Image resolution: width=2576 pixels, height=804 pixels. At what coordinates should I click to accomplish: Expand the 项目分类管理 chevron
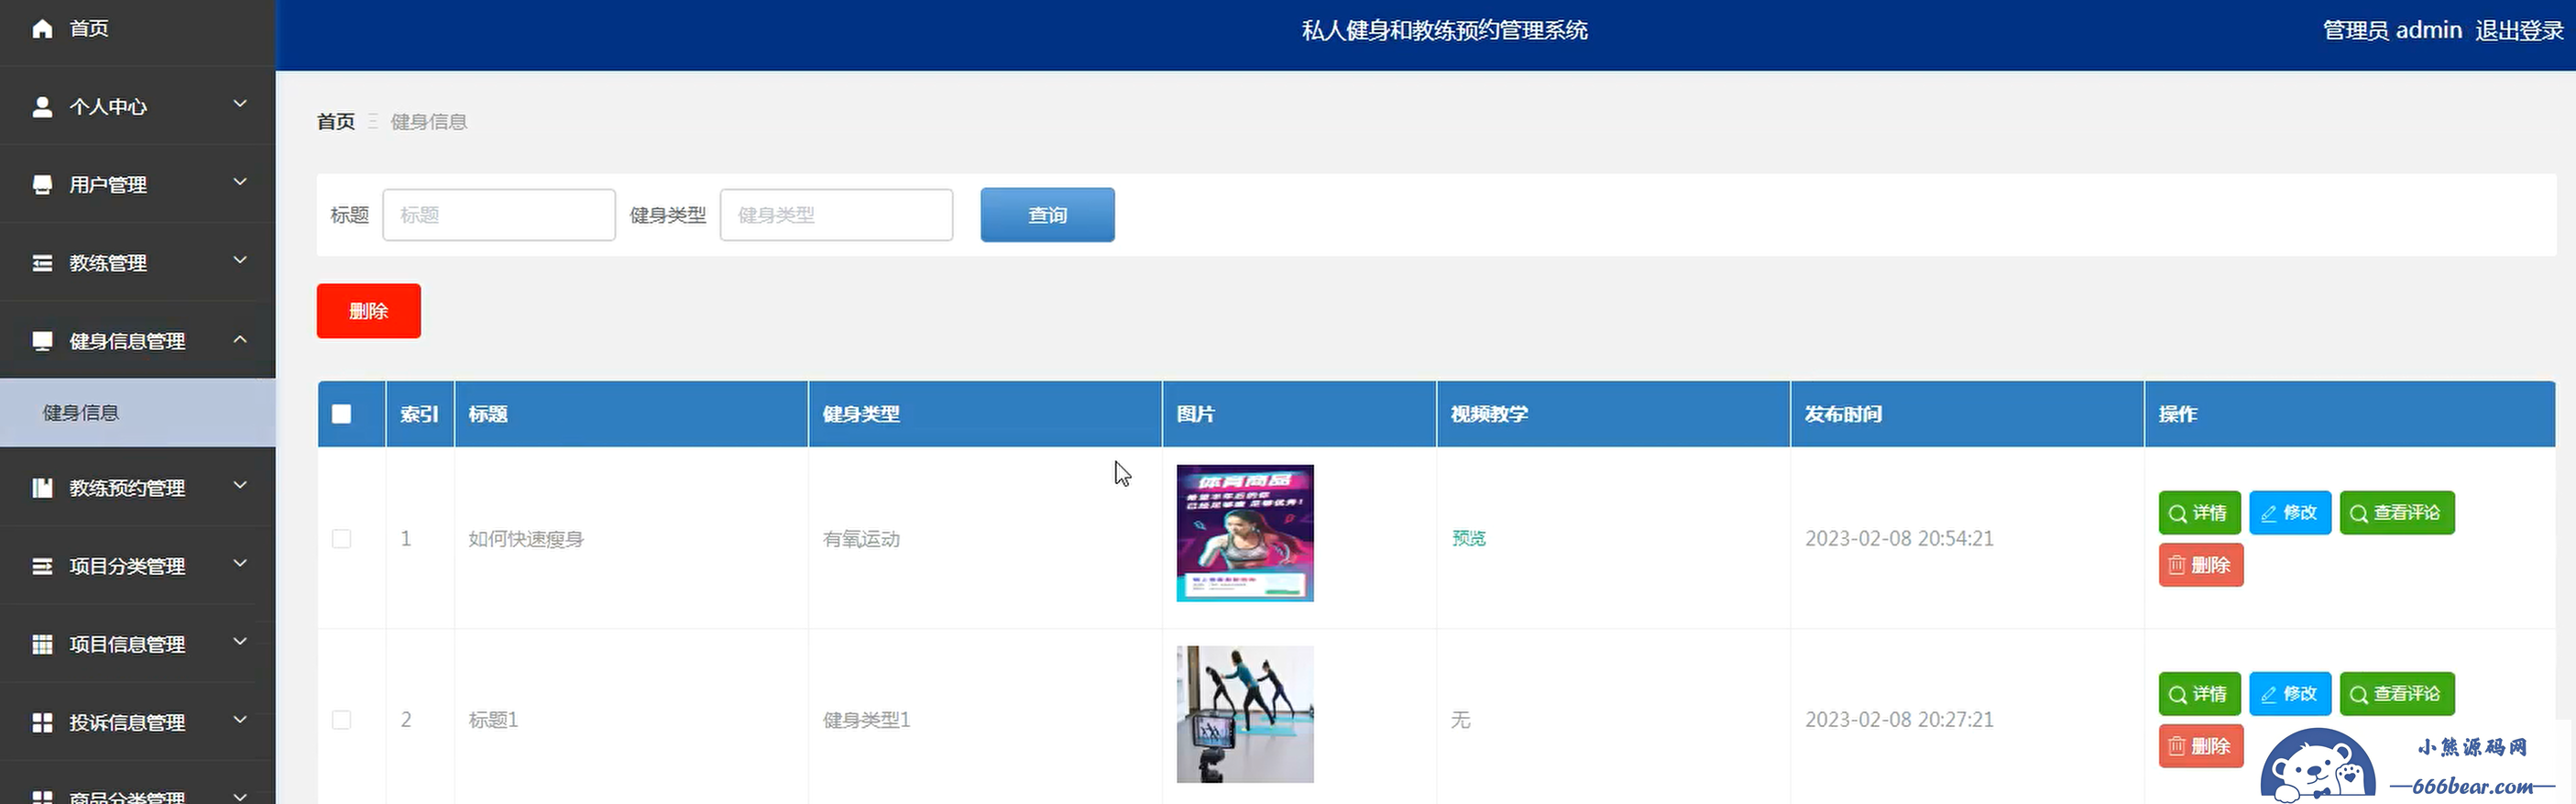click(x=240, y=563)
